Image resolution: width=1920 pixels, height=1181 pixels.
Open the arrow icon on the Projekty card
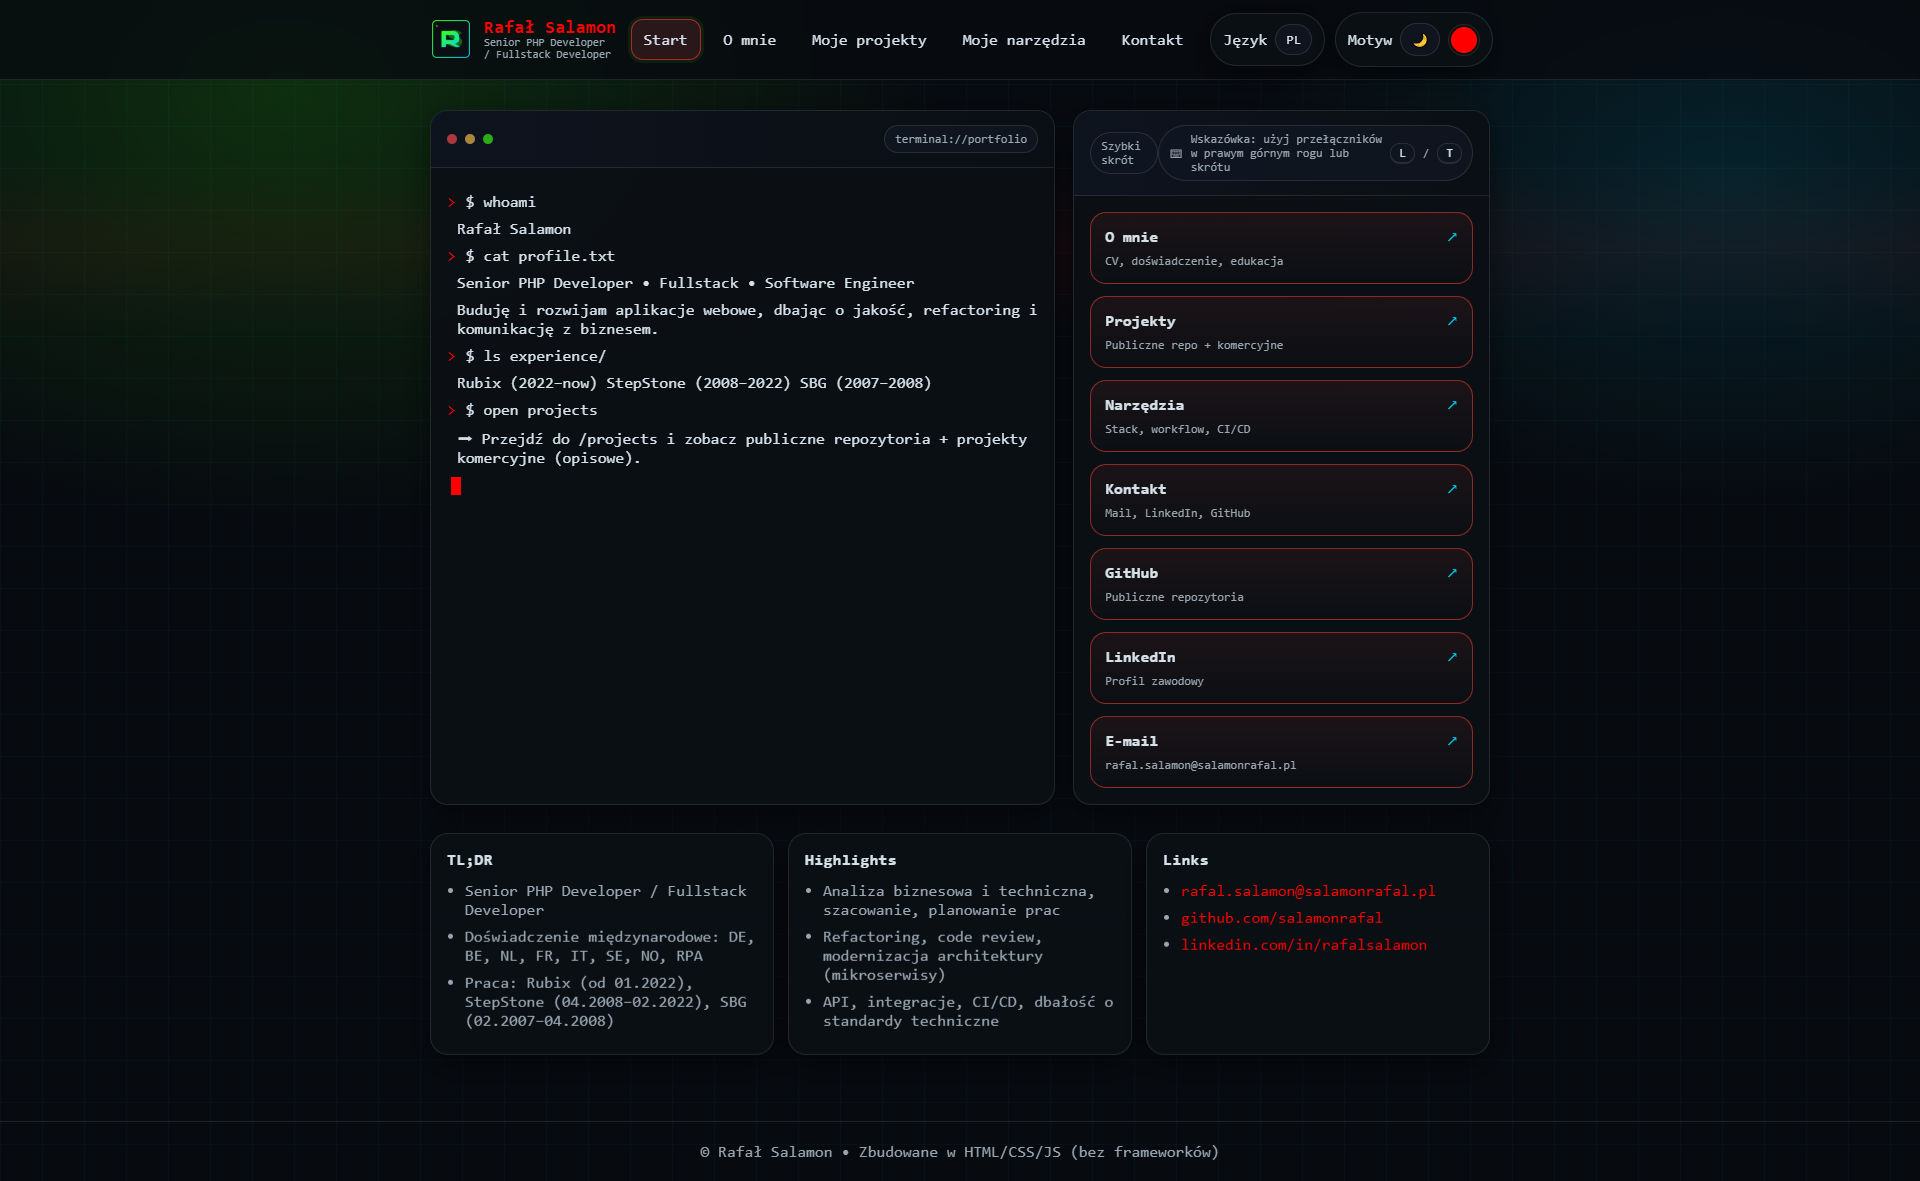pos(1452,322)
